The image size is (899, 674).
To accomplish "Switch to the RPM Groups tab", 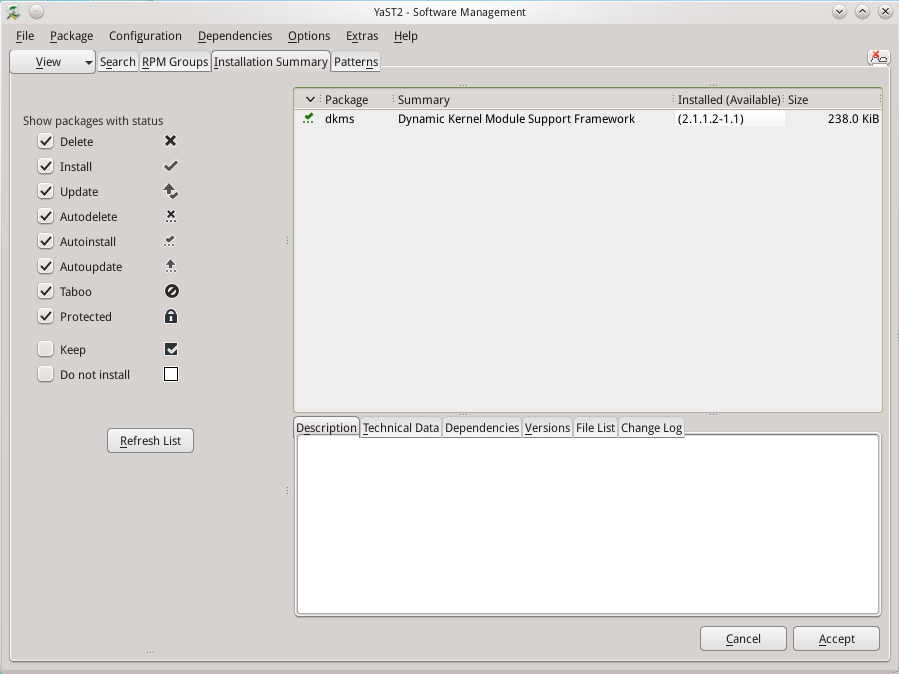I will pyautogui.click(x=175, y=62).
